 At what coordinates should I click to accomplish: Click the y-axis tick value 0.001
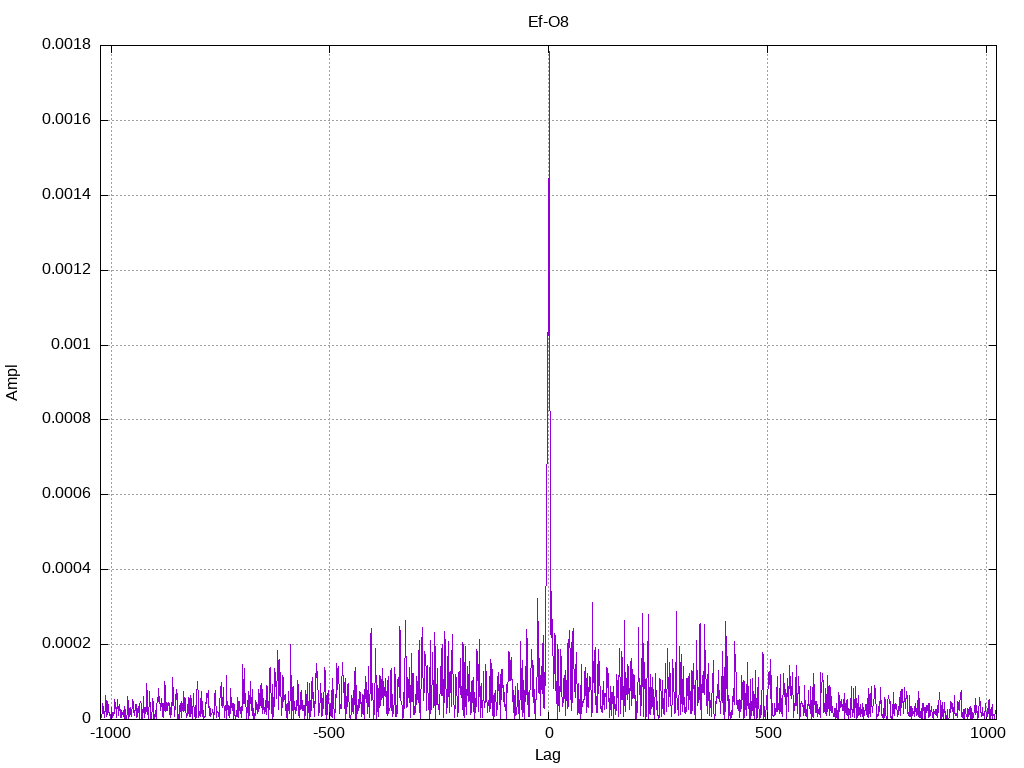click(x=71, y=344)
